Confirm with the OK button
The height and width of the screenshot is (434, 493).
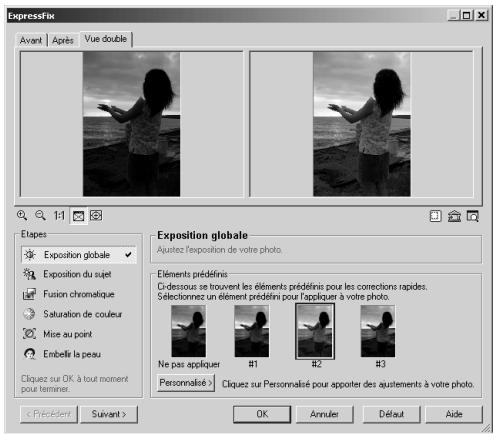click(x=262, y=414)
